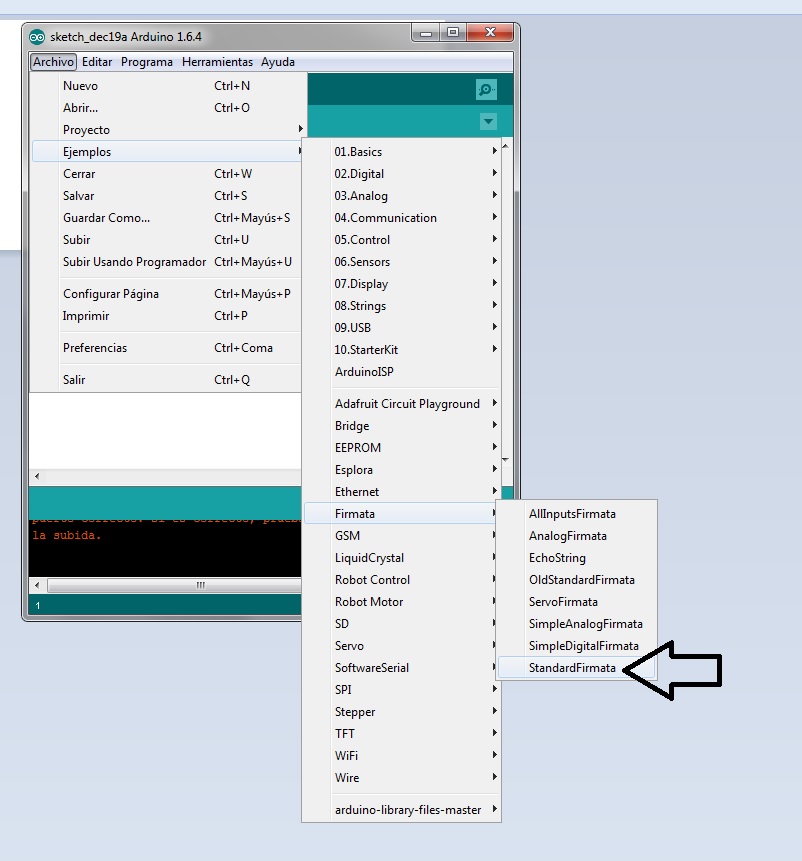Open SD library examples
This screenshot has height=861, width=802.
tap(401, 623)
